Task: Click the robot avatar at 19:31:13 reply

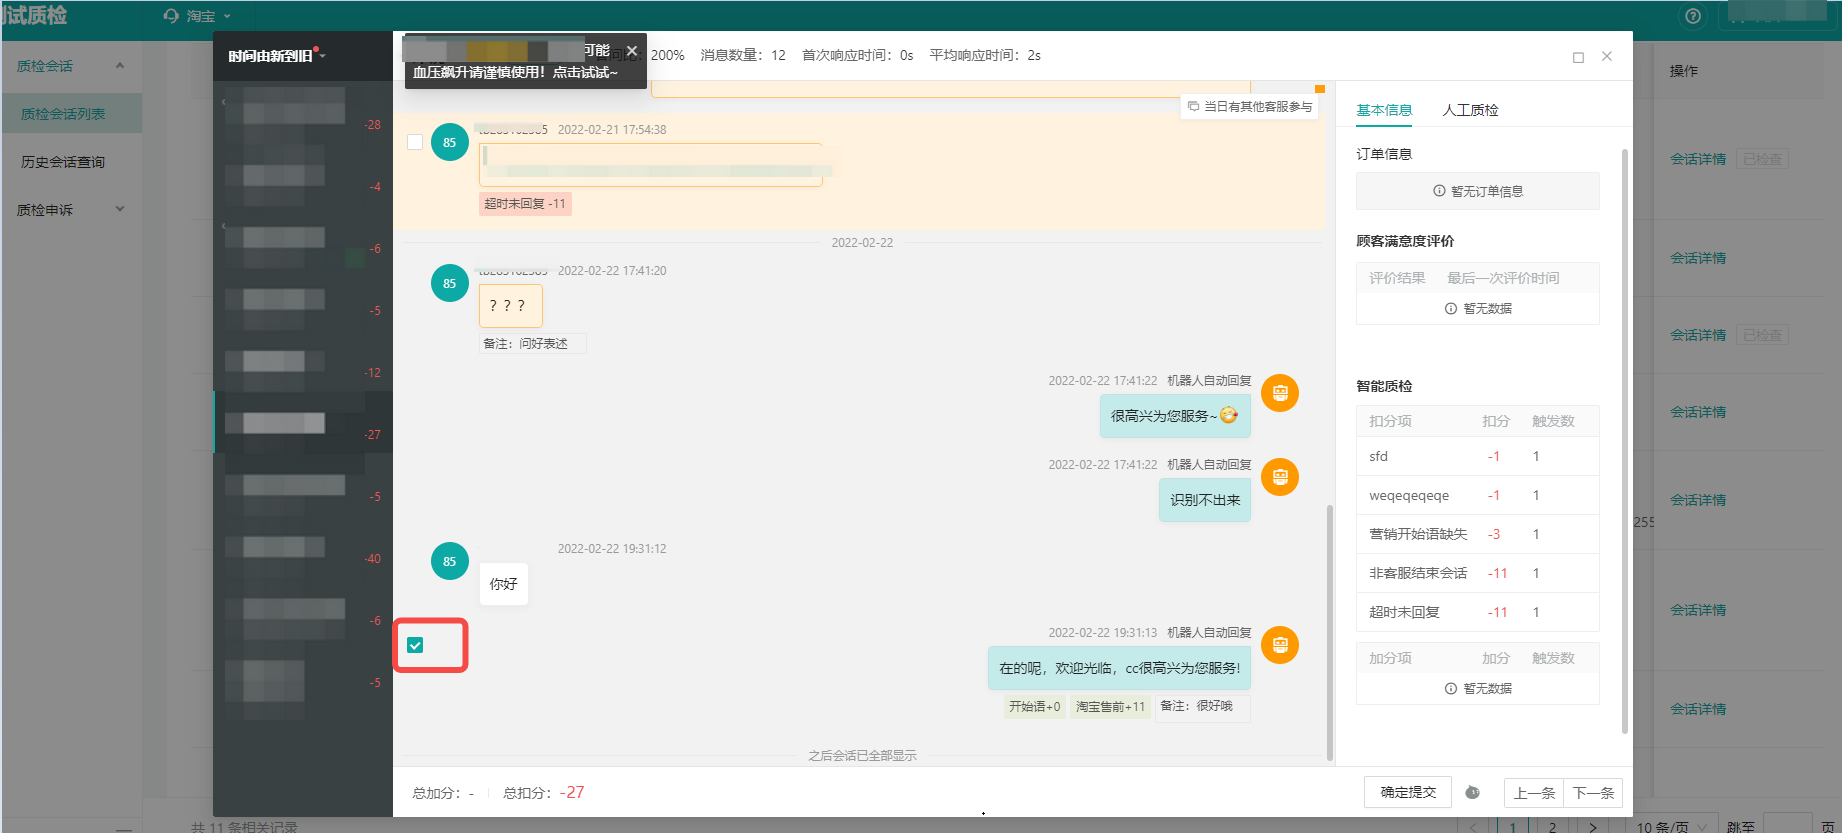Action: [1280, 645]
